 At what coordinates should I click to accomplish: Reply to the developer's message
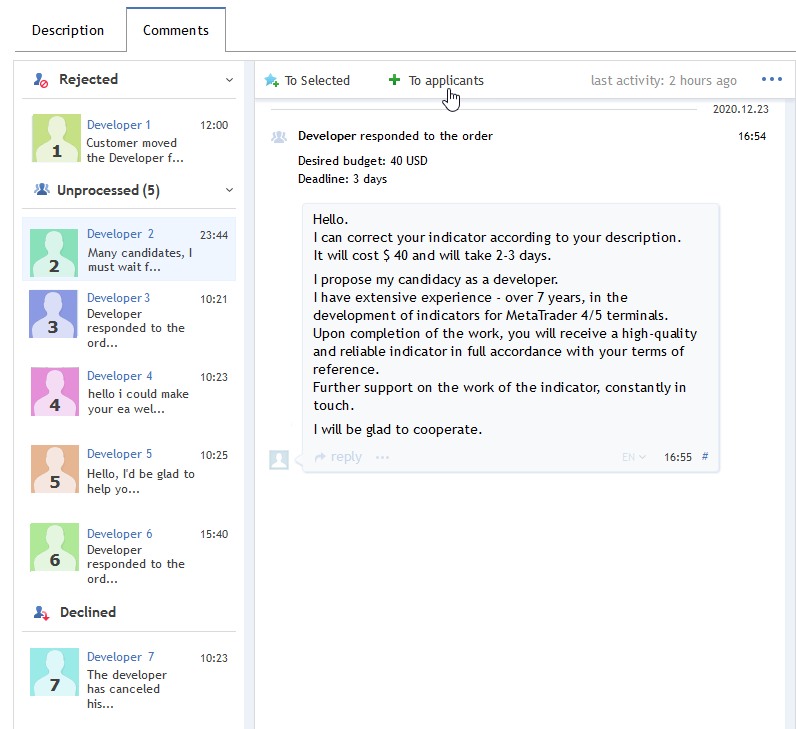pos(346,457)
